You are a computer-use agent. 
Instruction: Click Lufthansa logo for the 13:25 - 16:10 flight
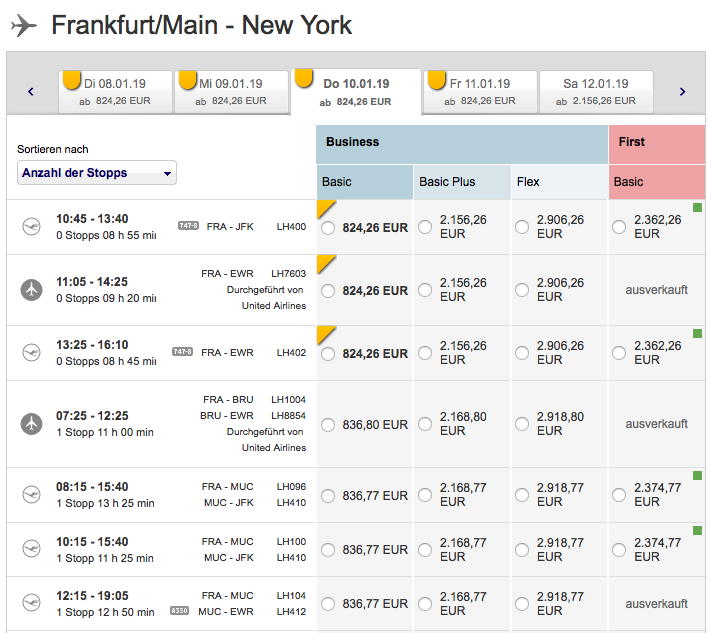coord(32,353)
